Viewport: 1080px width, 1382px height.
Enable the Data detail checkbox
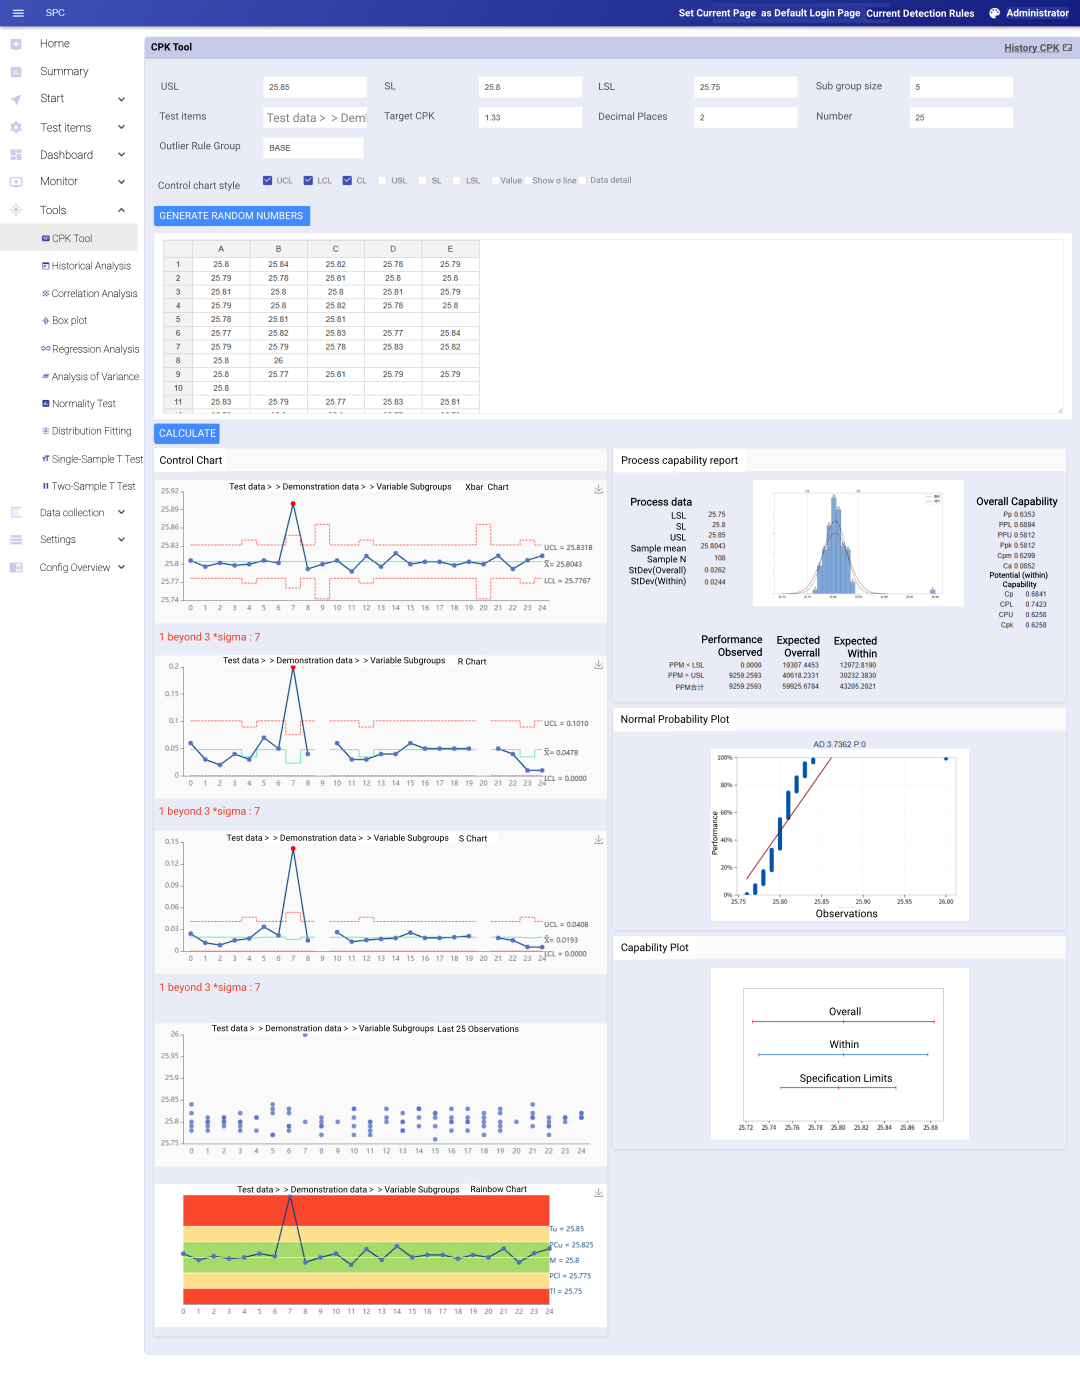click(x=582, y=181)
